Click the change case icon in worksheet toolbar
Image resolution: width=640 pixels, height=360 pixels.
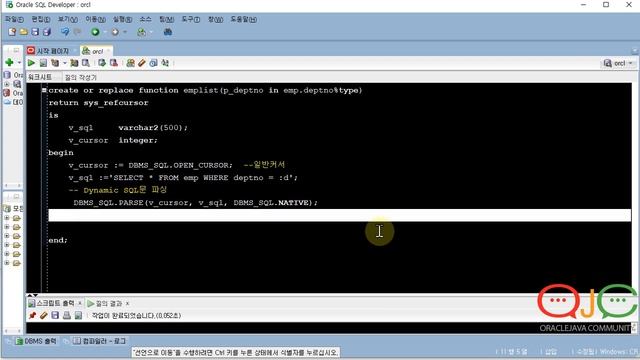(x=165, y=63)
